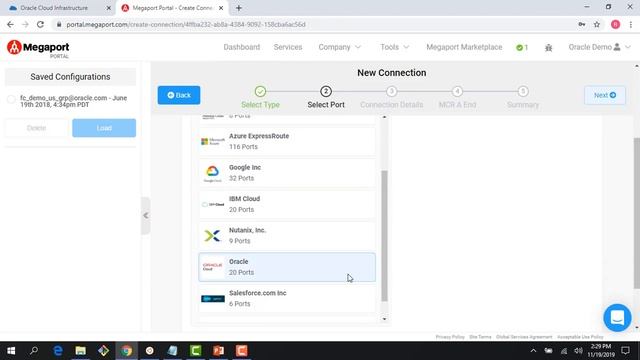Open Megaport Marketplace

464,47
